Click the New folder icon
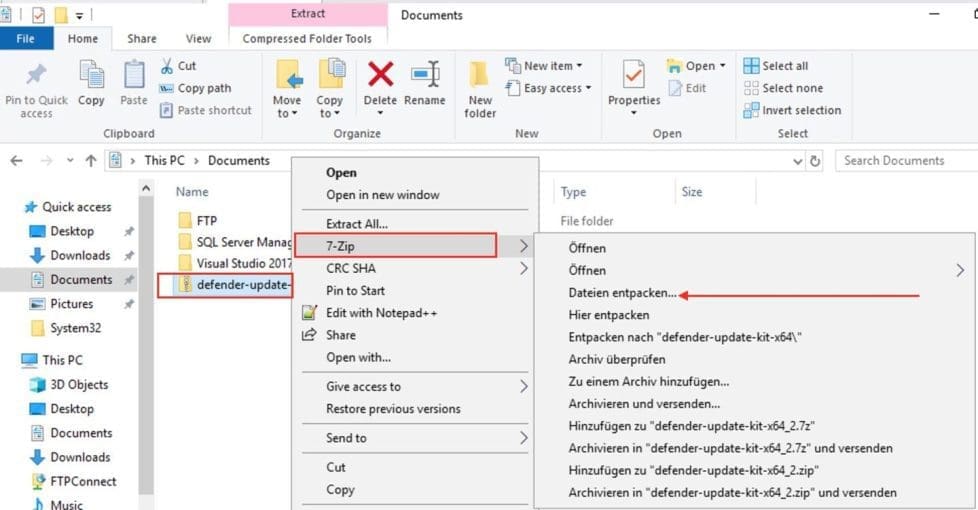Screen dimensions: 978x510 [x=480, y=76]
